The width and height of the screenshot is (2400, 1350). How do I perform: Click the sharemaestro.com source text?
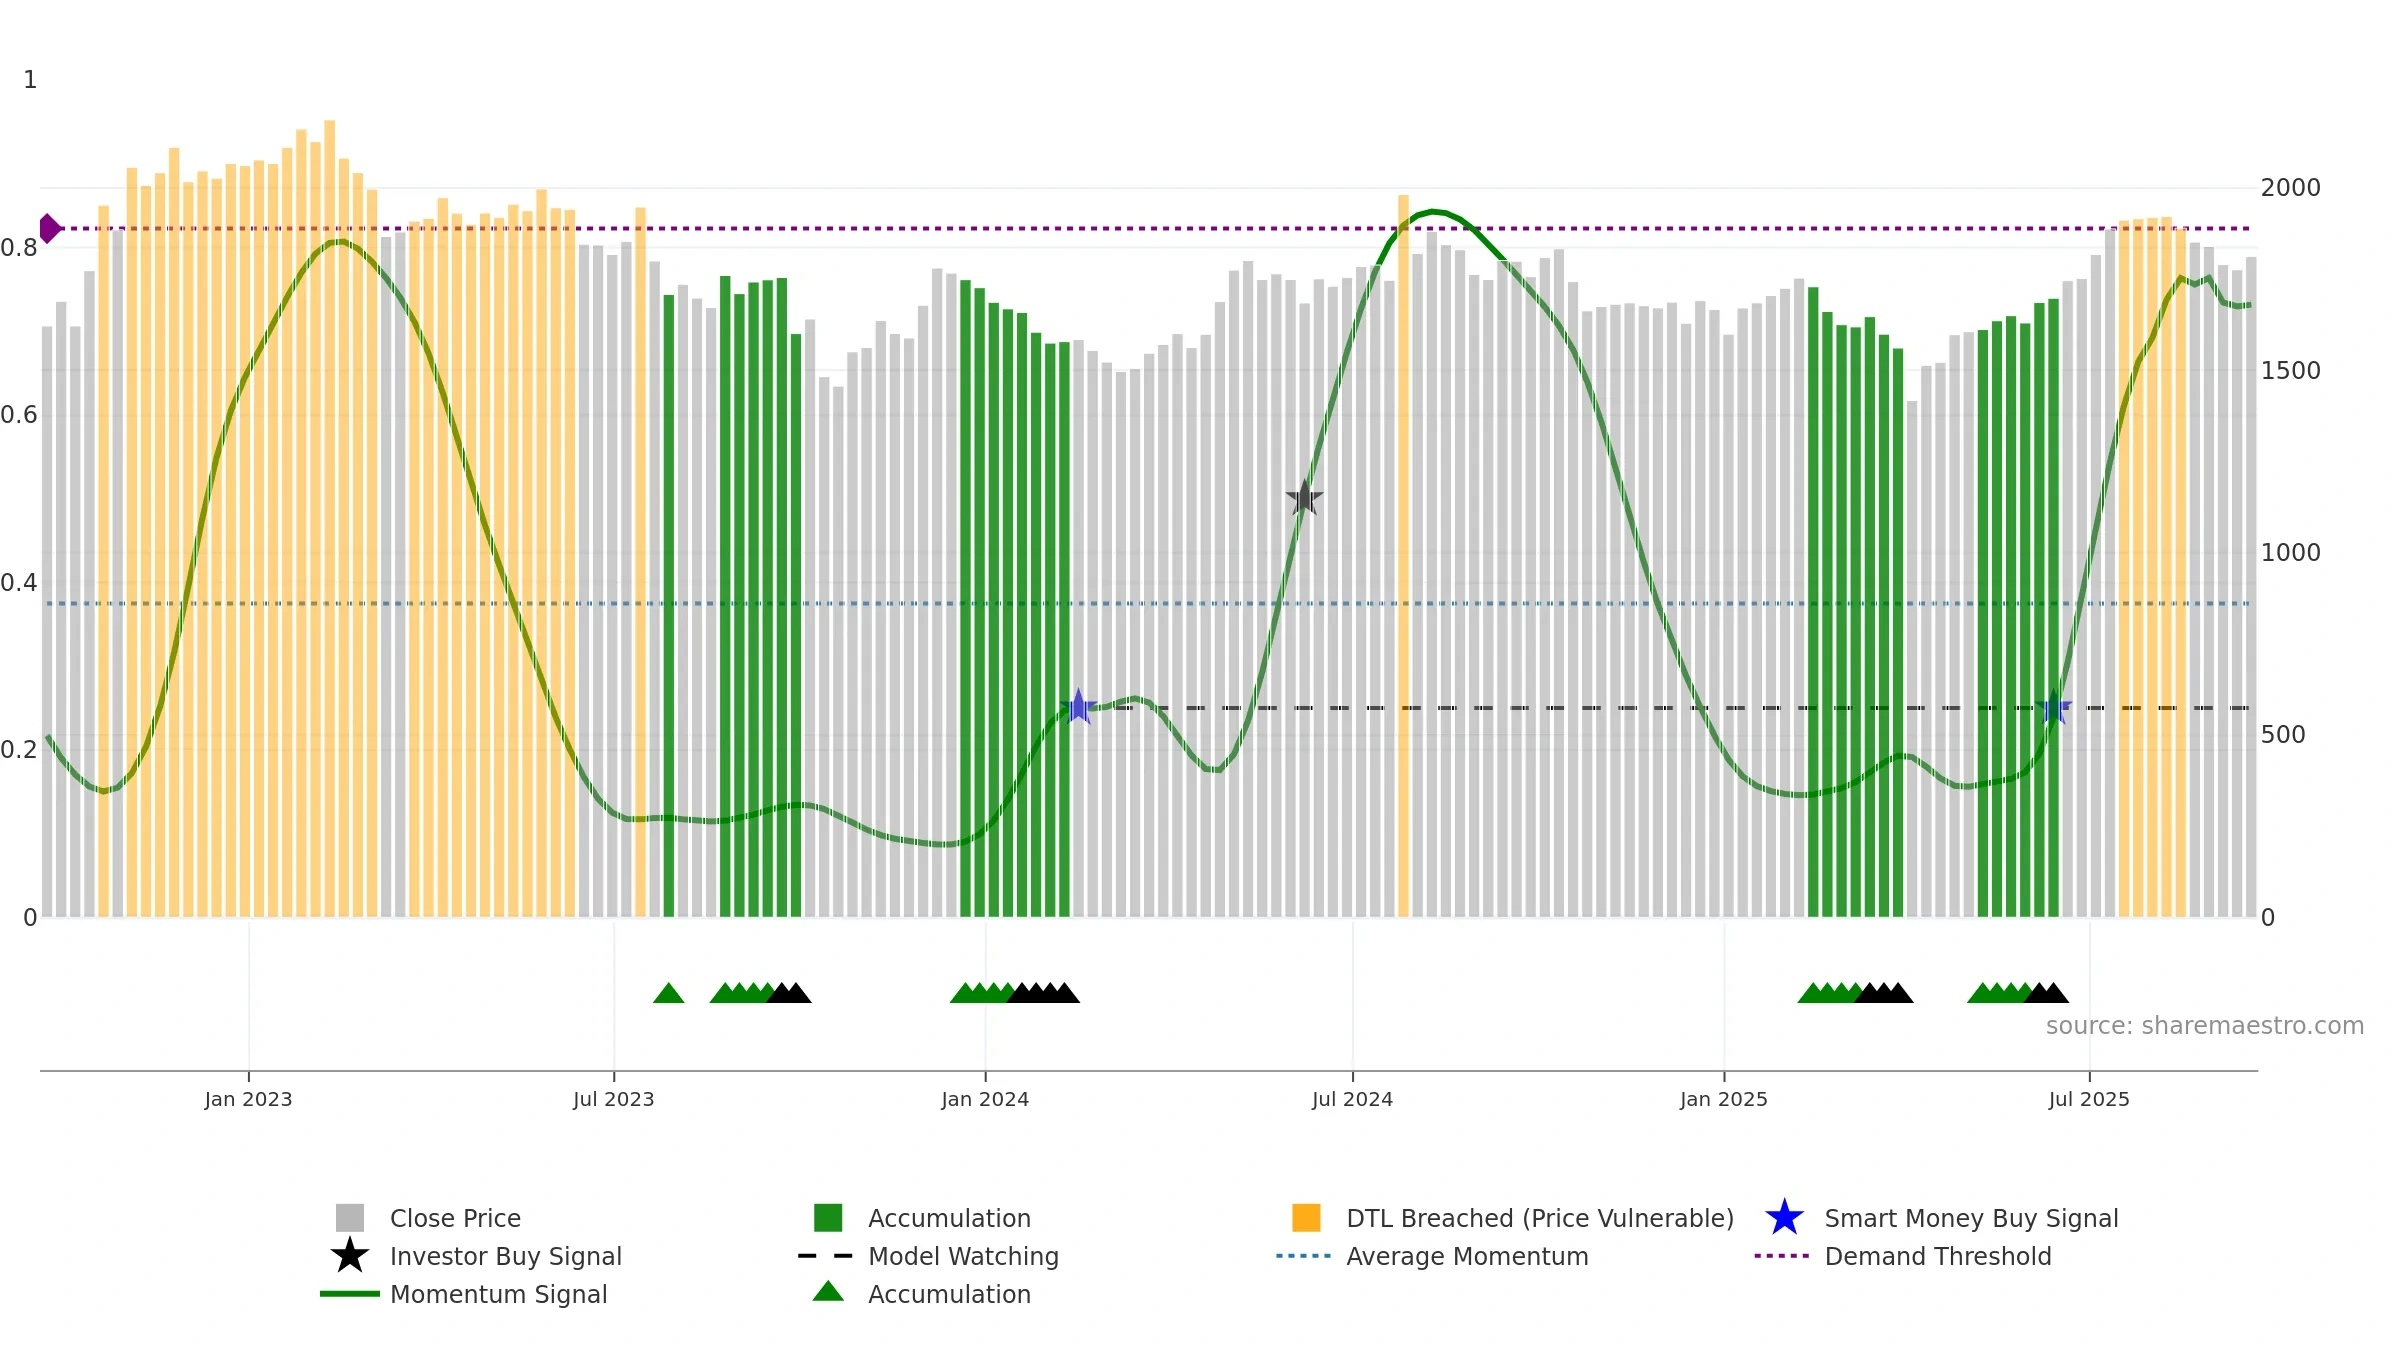2205,1026
